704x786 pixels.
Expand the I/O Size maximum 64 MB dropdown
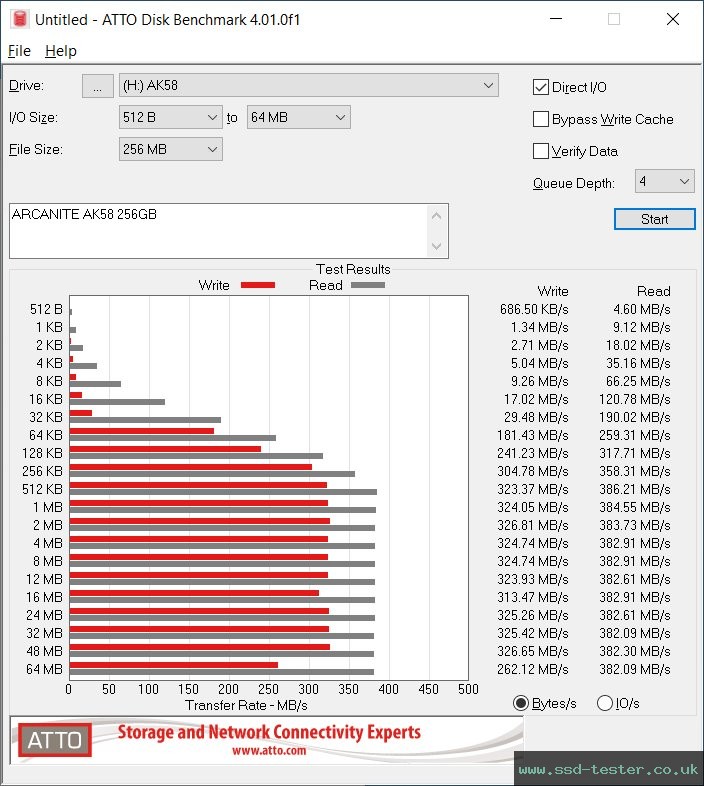click(298, 117)
